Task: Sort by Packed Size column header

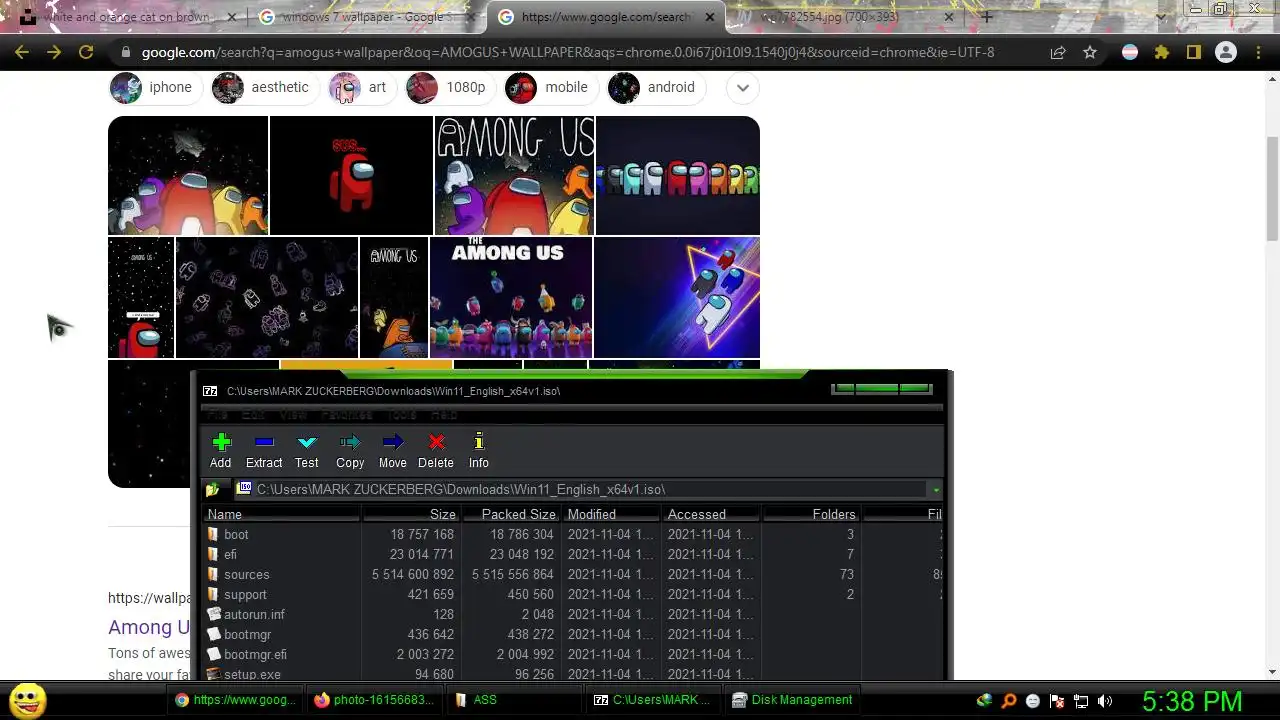Action: [x=511, y=514]
